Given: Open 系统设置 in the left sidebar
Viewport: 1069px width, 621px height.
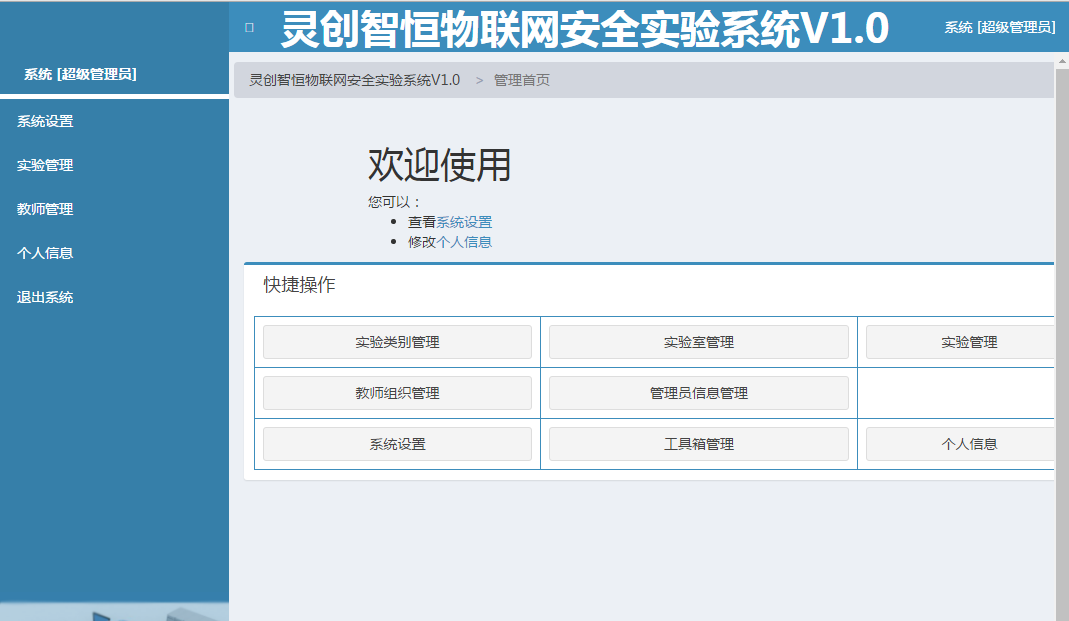Looking at the screenshot, I should (45, 121).
